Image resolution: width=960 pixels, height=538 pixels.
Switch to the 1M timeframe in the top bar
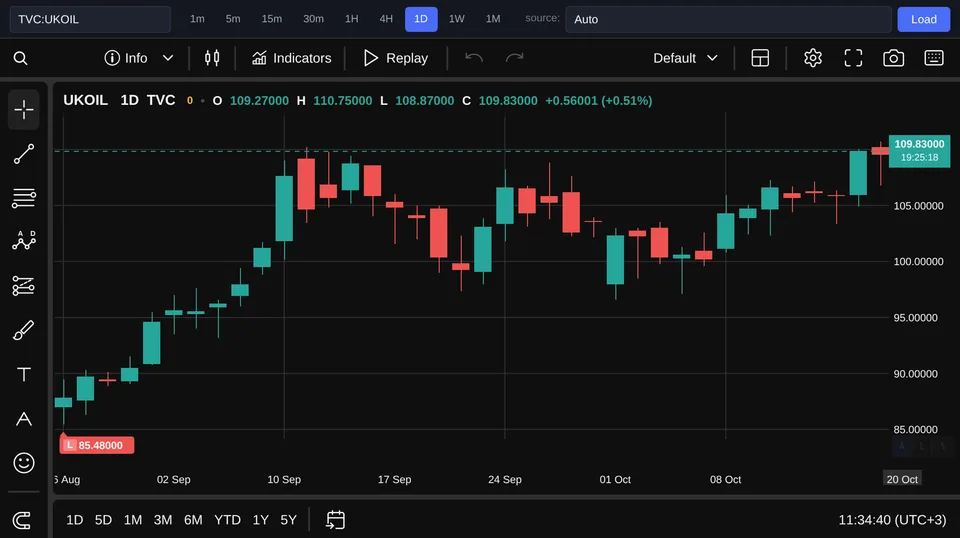(x=493, y=19)
